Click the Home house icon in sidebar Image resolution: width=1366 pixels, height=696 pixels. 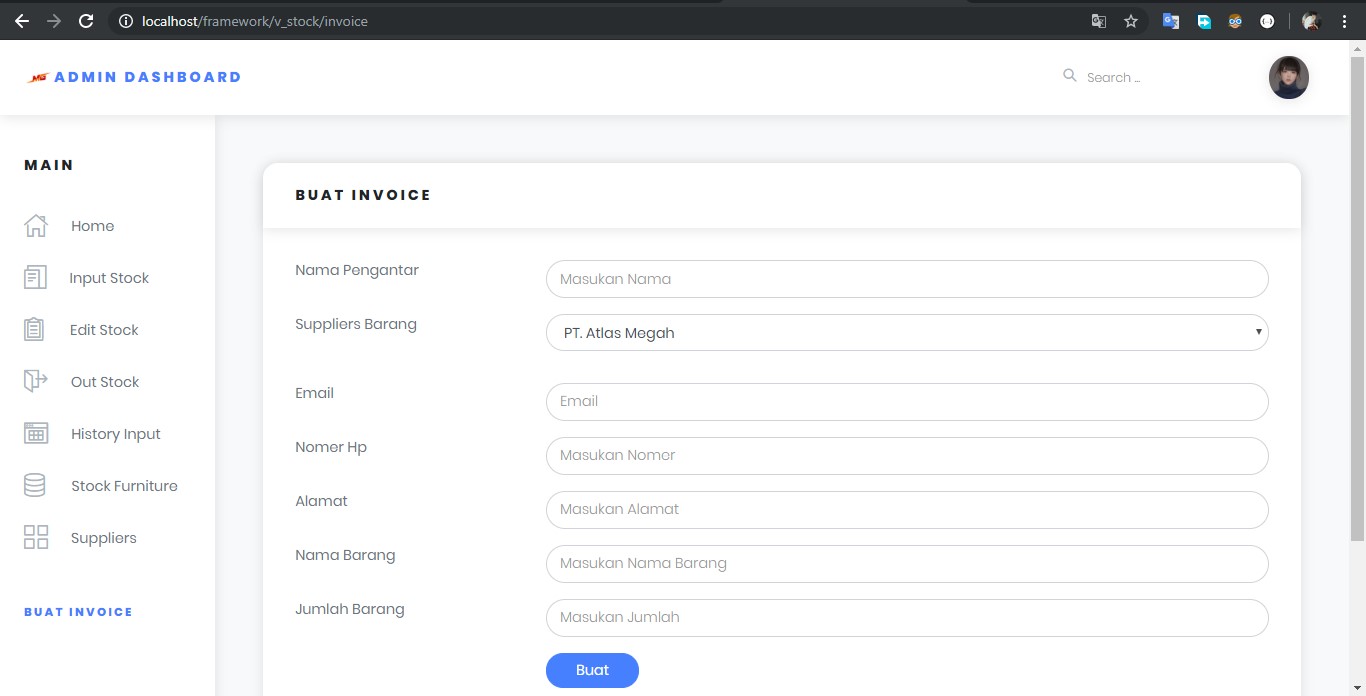click(36, 226)
